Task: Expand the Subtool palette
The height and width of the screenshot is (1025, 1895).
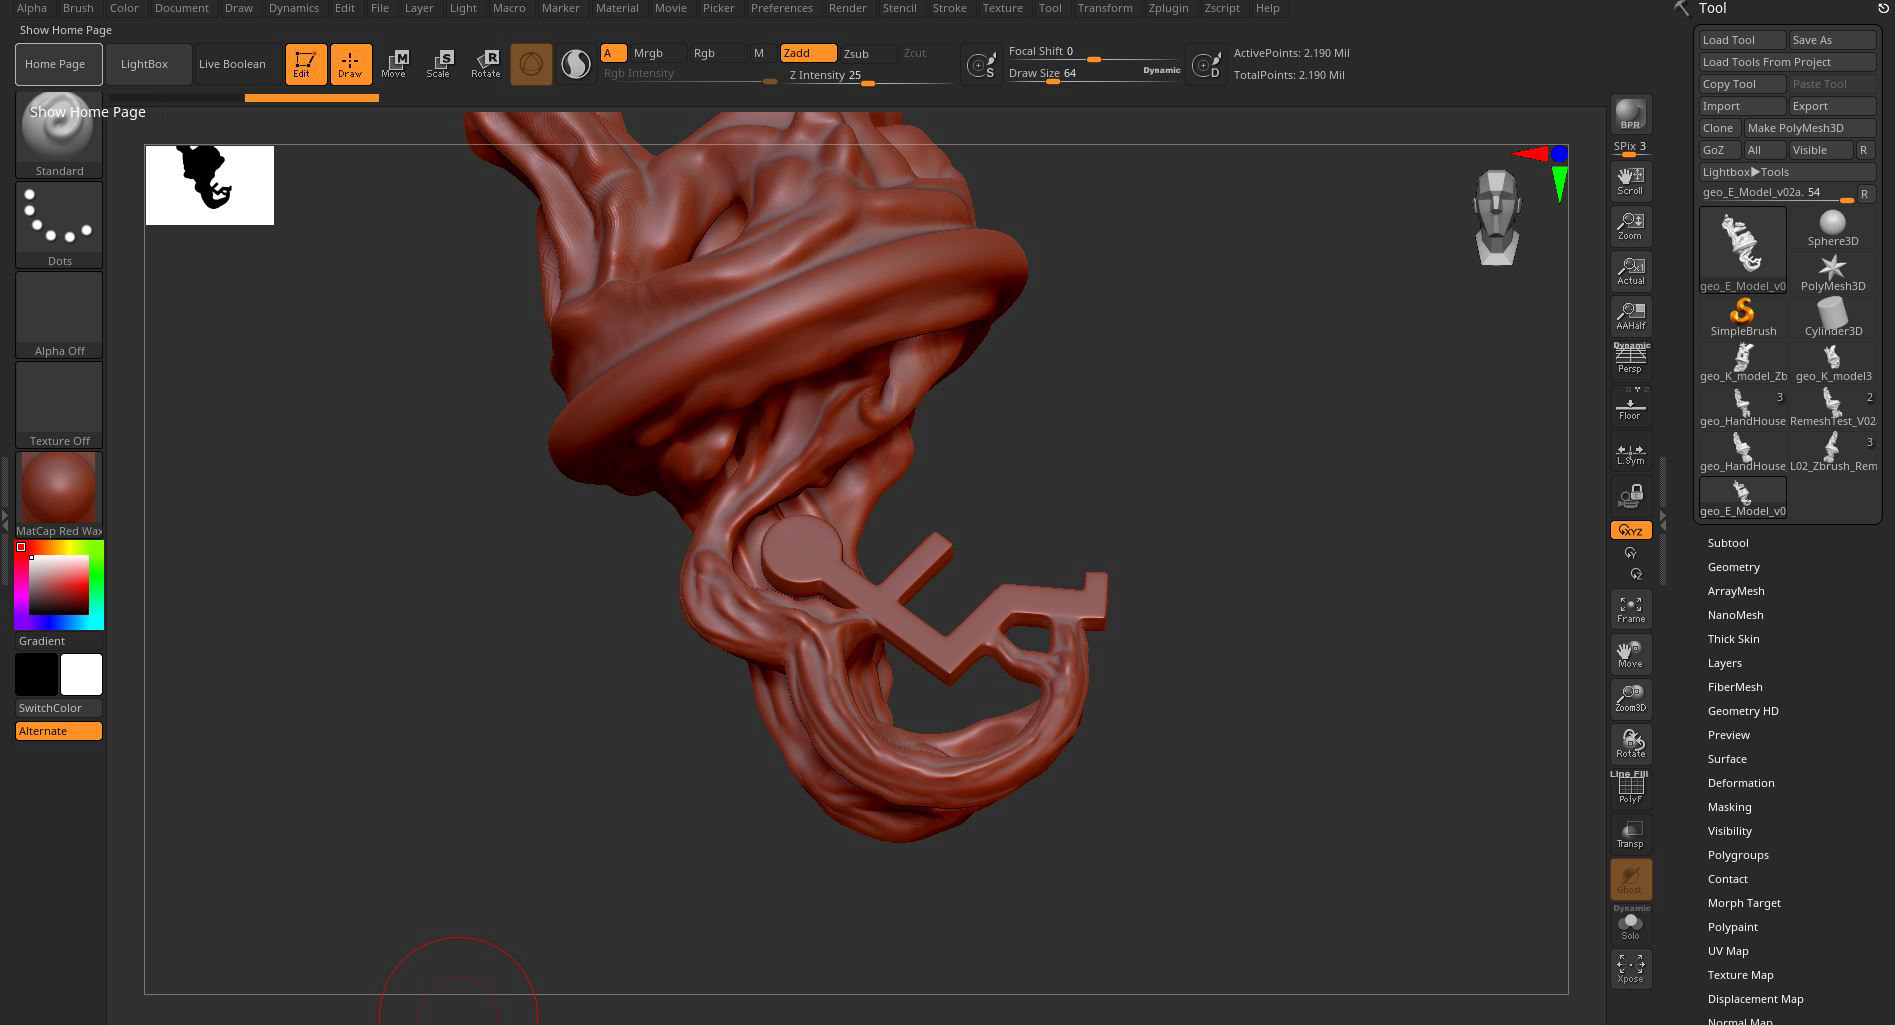Action: pos(1728,543)
